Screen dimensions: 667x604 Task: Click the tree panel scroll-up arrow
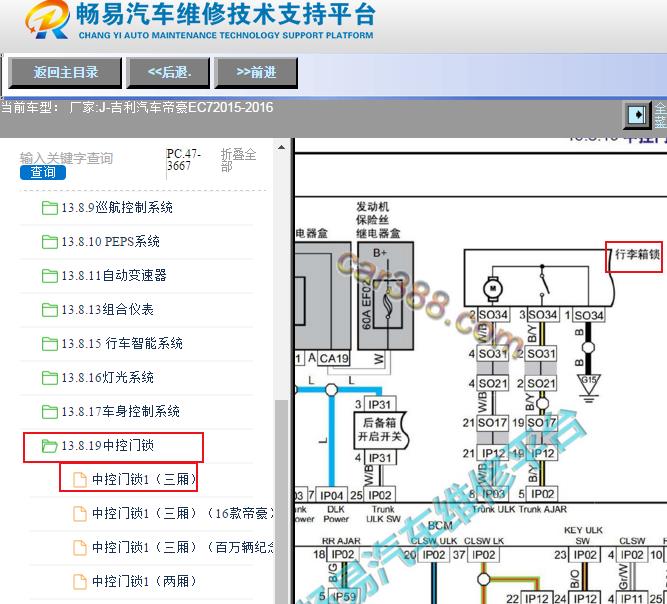[281, 147]
